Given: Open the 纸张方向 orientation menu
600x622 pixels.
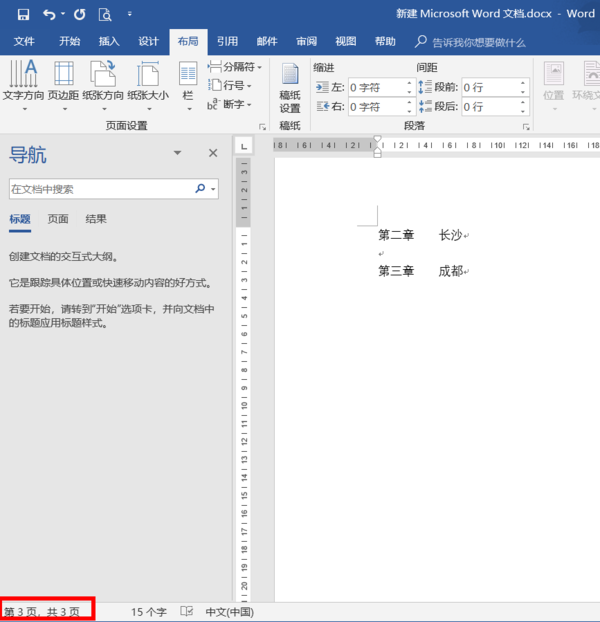Looking at the screenshot, I should (x=103, y=86).
